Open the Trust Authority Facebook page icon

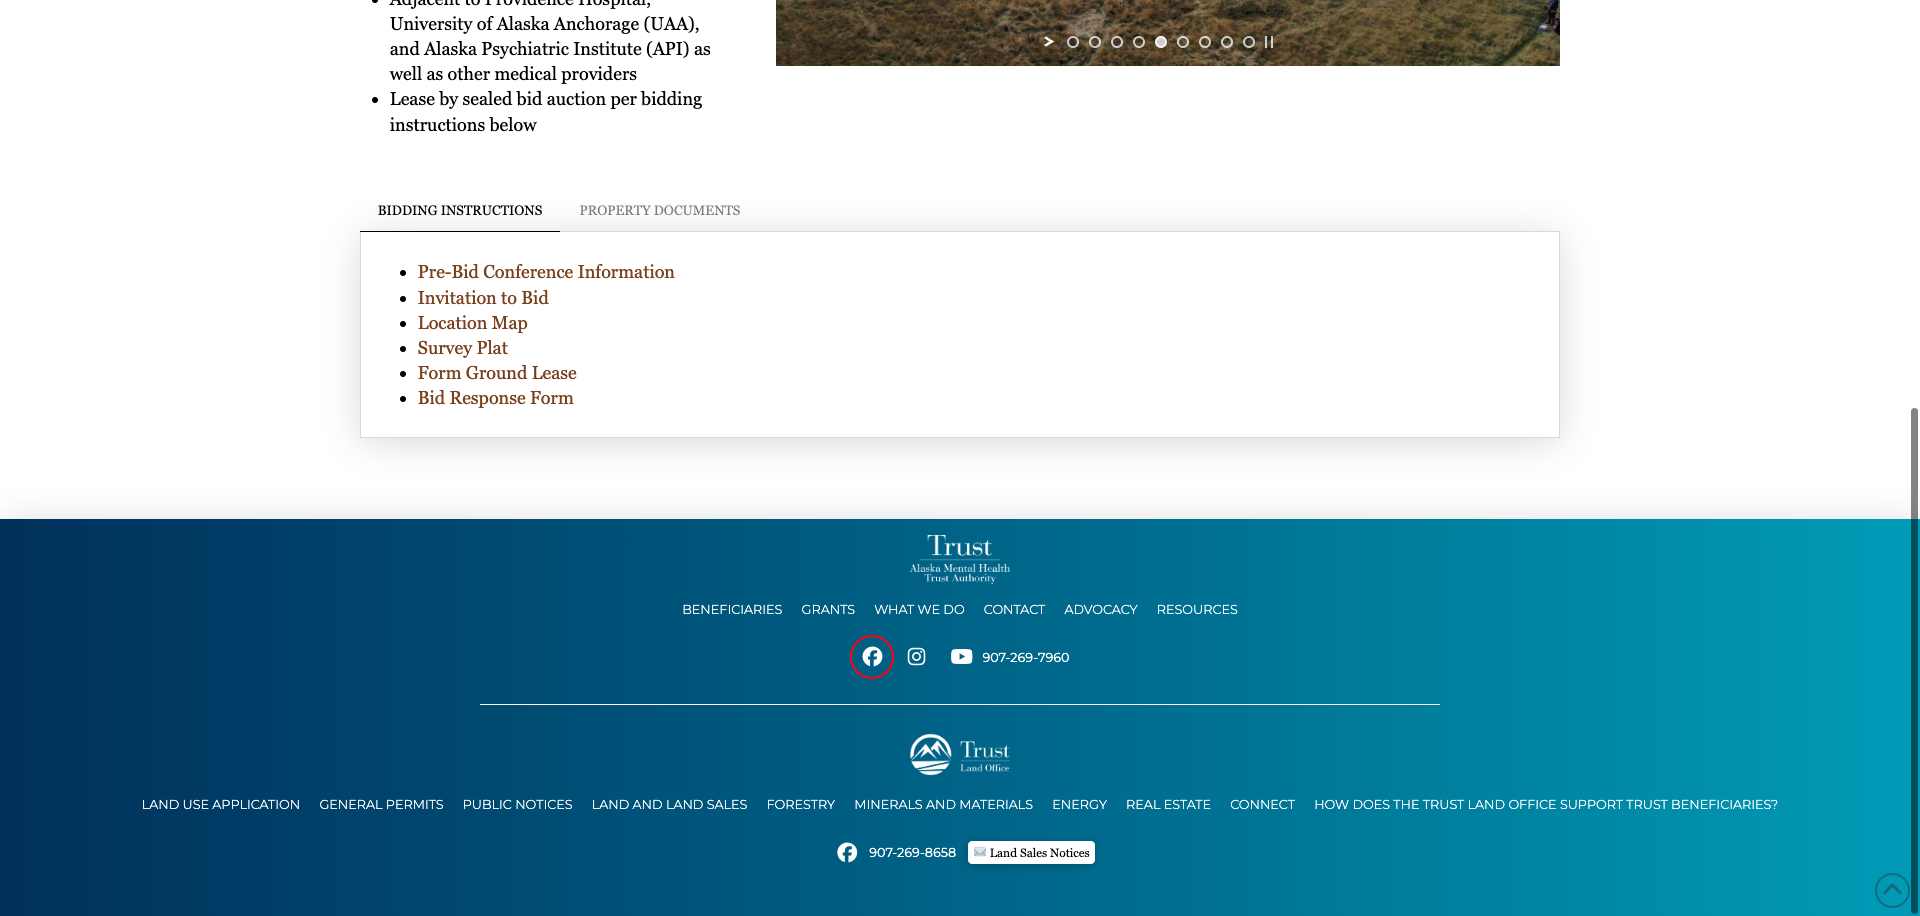[x=872, y=657]
